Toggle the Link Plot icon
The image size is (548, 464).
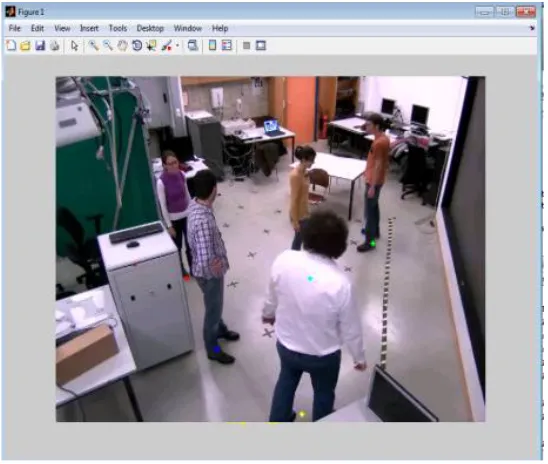(x=193, y=45)
